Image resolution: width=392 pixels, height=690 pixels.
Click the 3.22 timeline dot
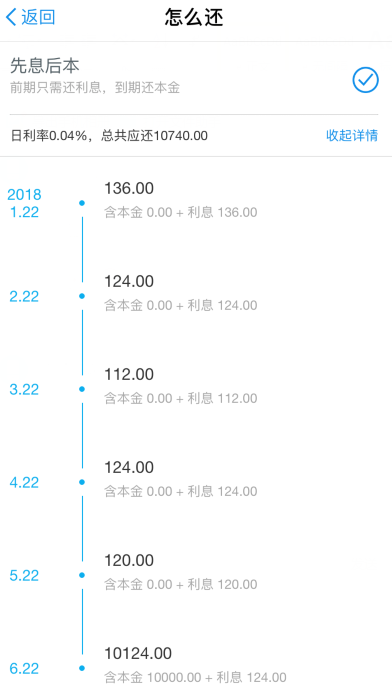pyautogui.click(x=82, y=389)
